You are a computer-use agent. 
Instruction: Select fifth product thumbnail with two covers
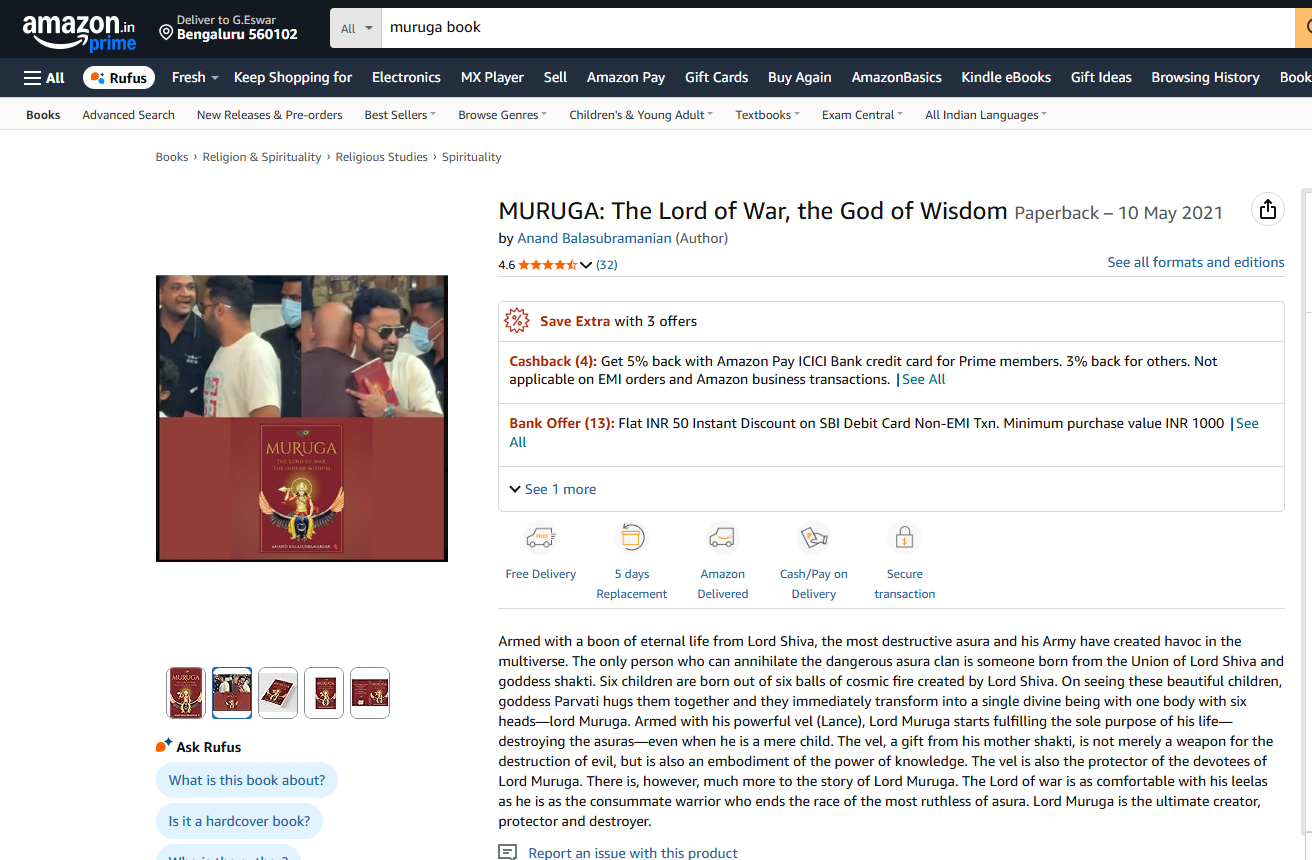370,693
